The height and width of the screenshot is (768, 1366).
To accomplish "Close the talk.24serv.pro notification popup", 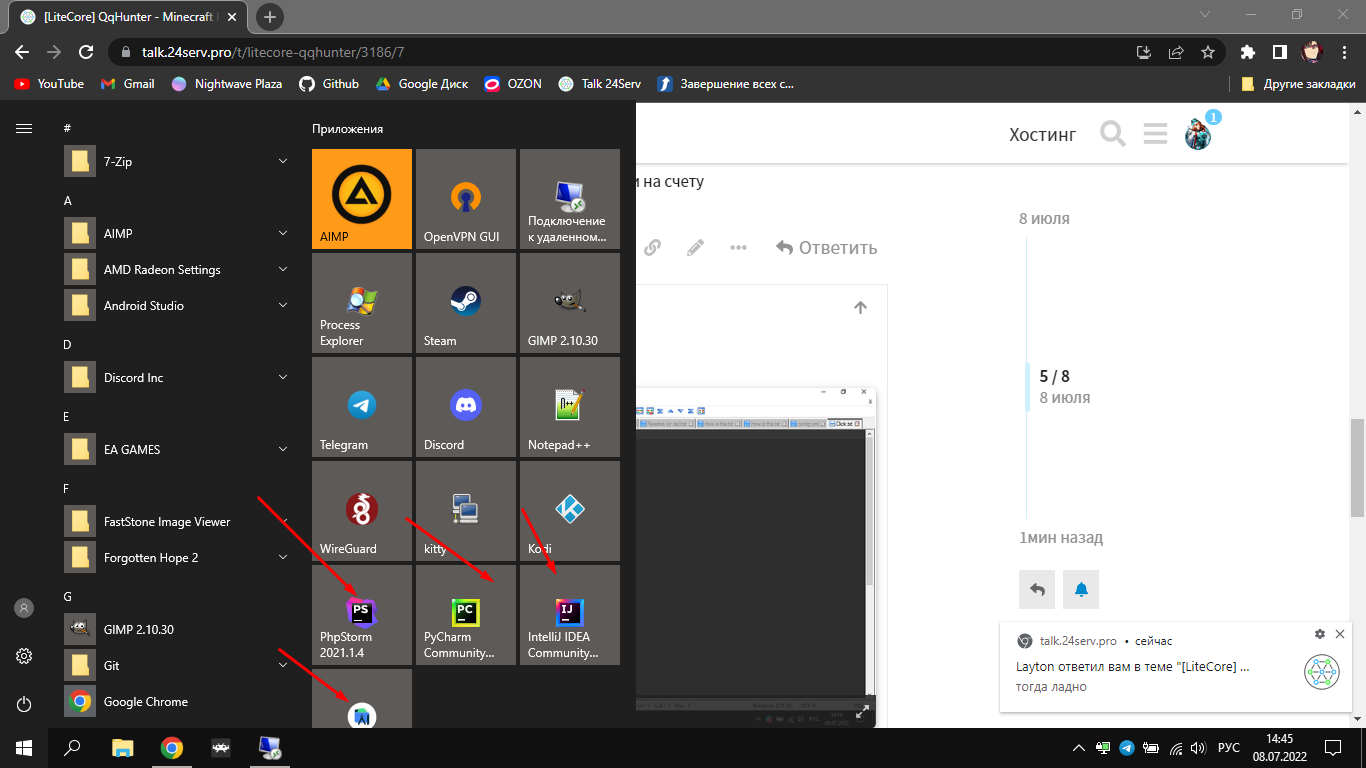I will (1340, 634).
